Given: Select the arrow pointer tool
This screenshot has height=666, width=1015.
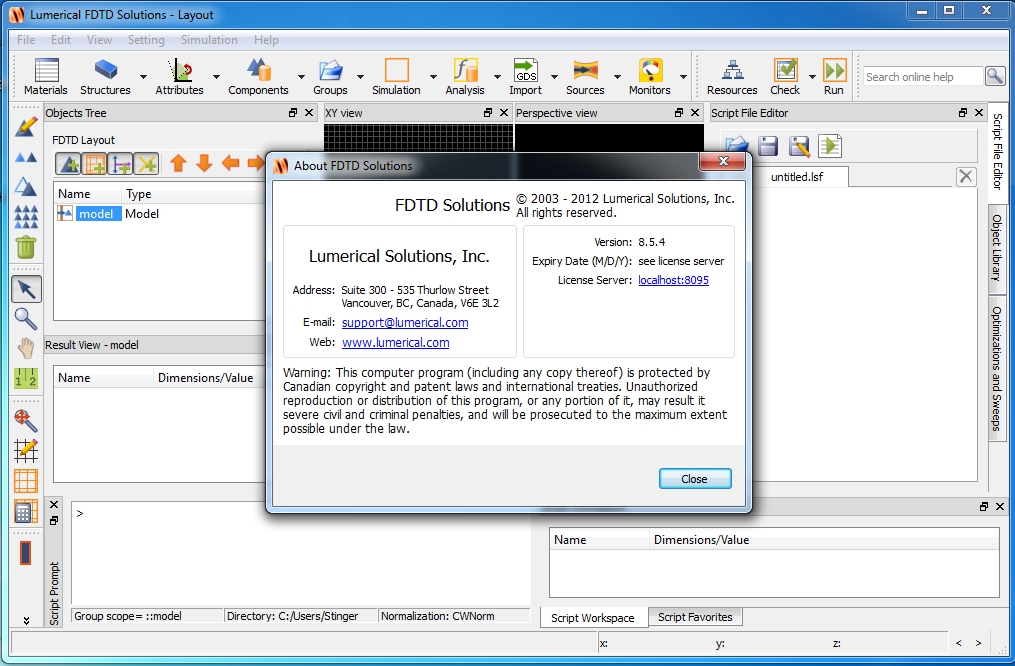Looking at the screenshot, I should pos(27,289).
